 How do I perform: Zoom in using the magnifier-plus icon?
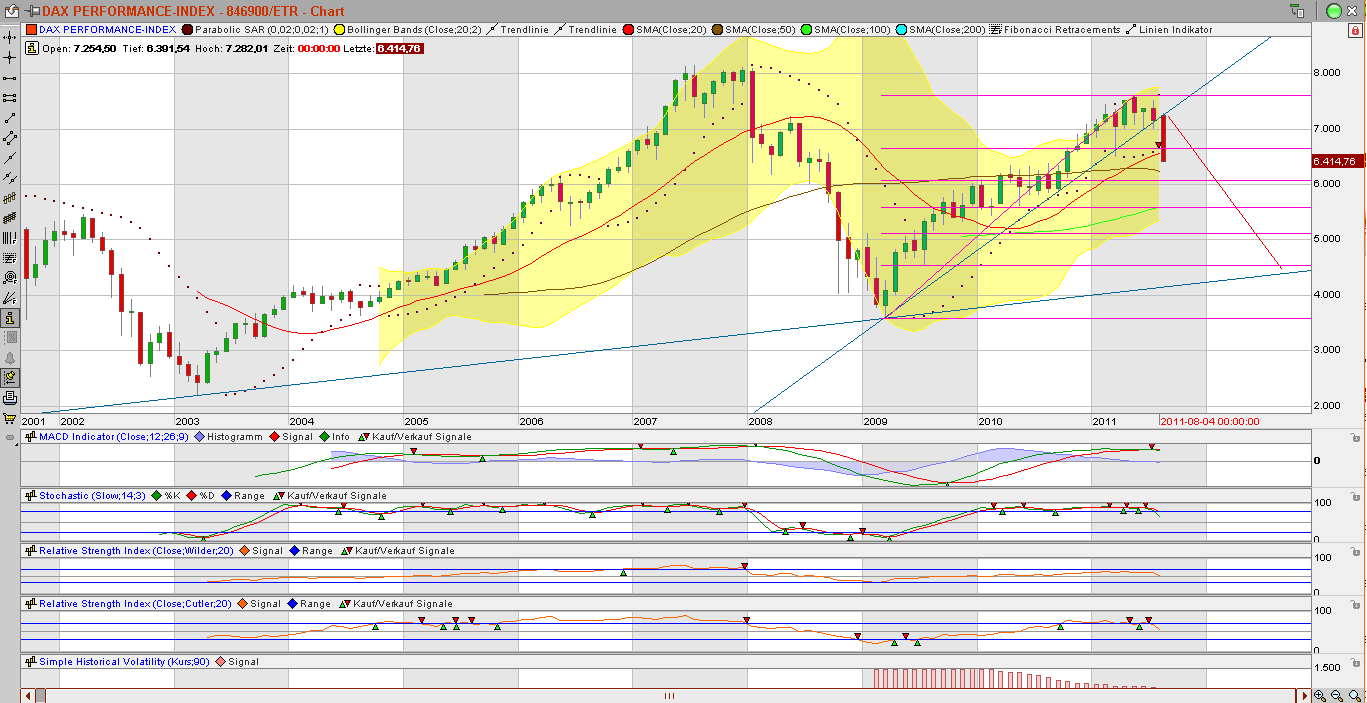click(x=1318, y=694)
